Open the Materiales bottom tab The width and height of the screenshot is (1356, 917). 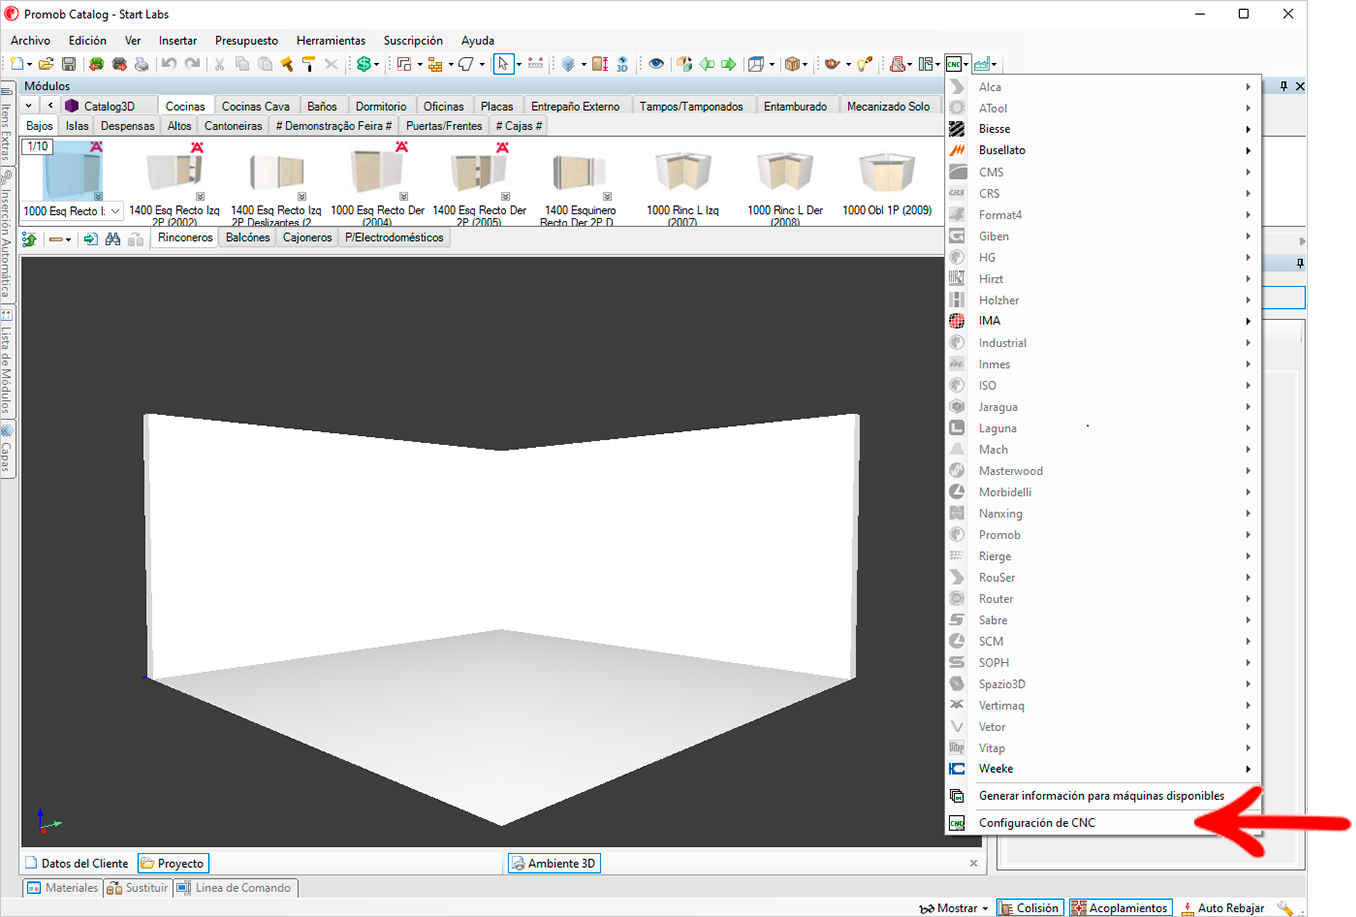coord(62,888)
